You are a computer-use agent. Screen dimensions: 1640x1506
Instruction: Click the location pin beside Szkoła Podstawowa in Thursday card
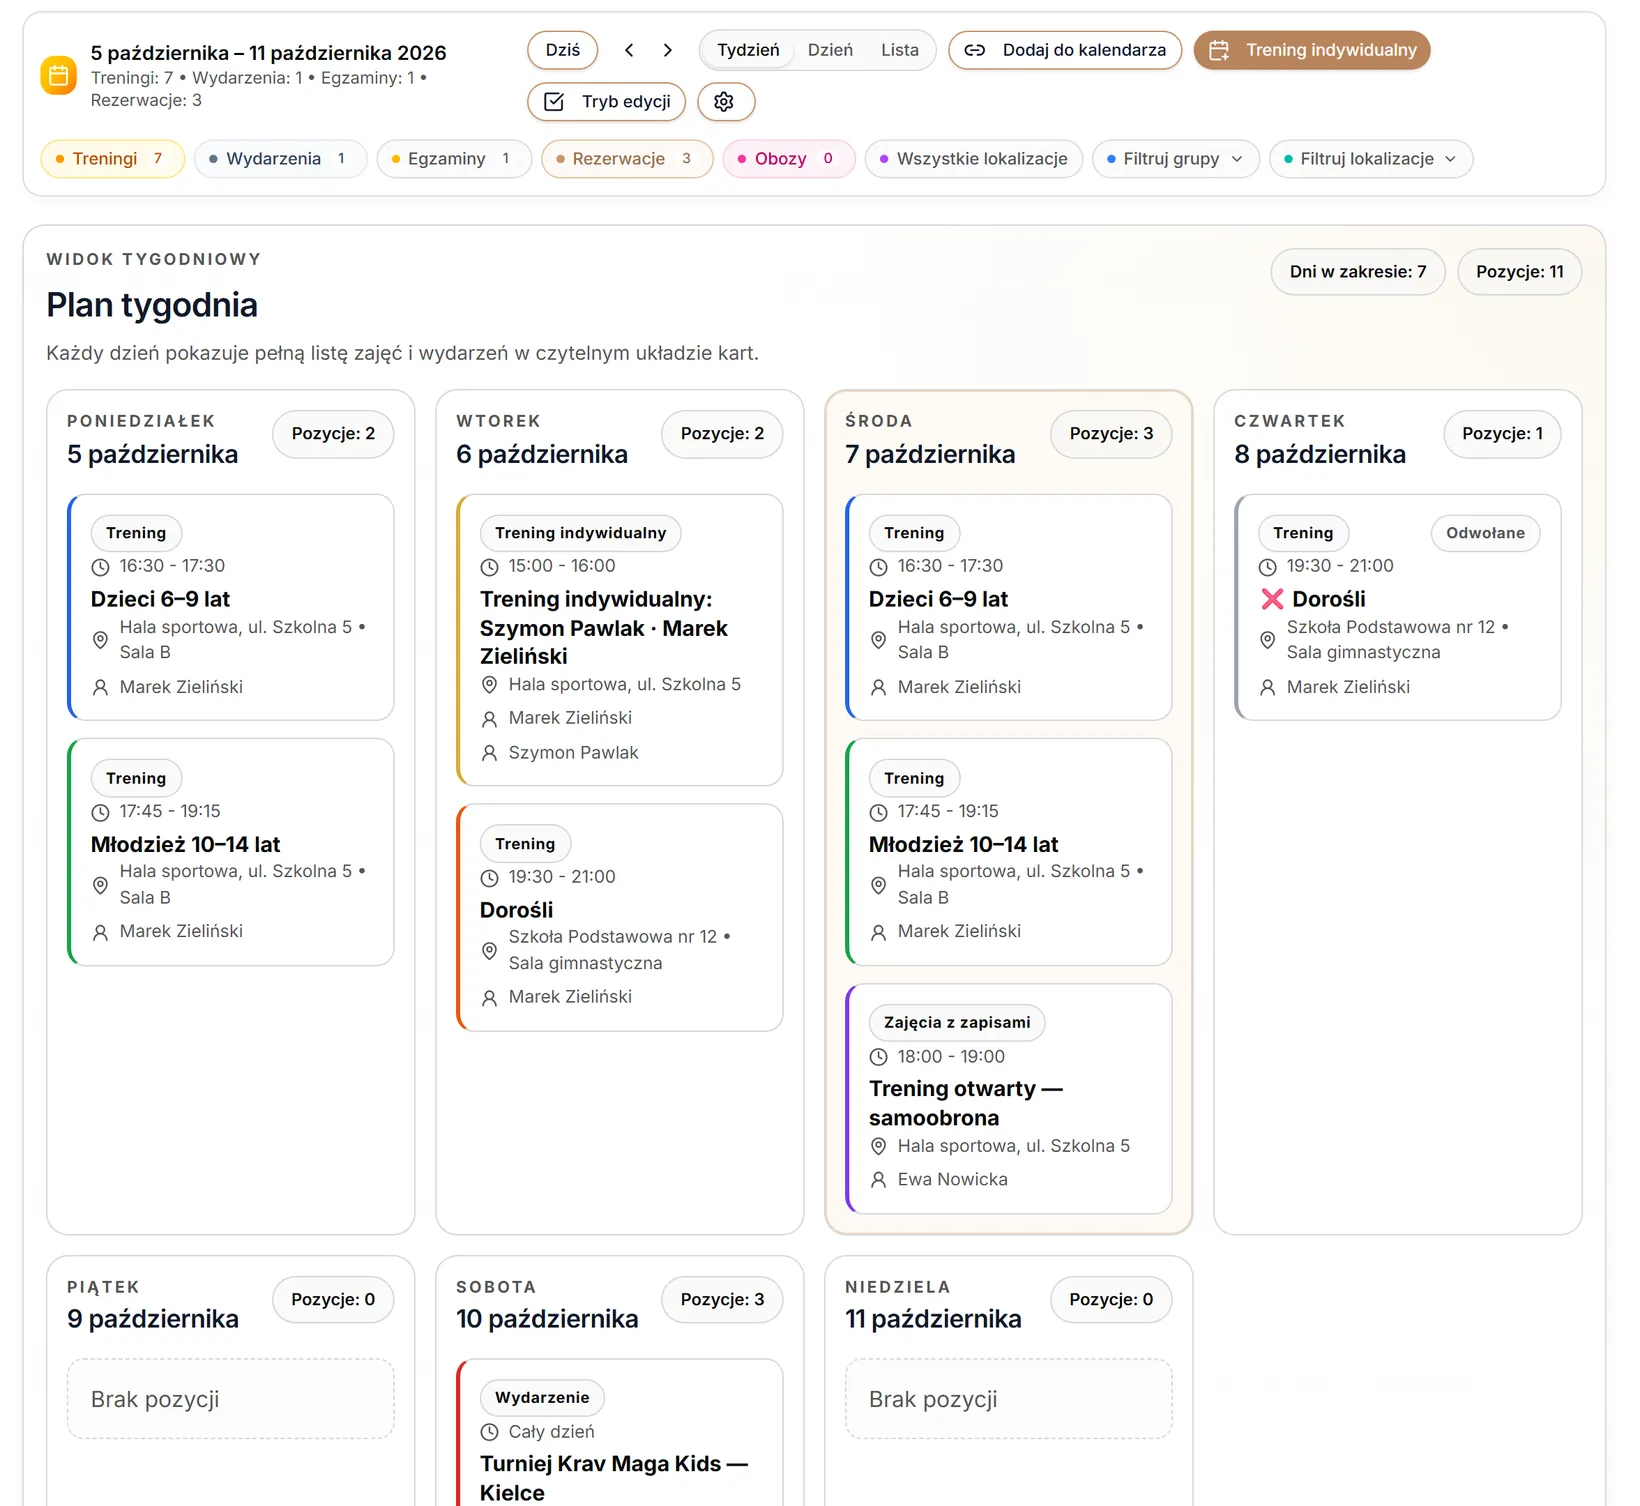(x=1267, y=640)
